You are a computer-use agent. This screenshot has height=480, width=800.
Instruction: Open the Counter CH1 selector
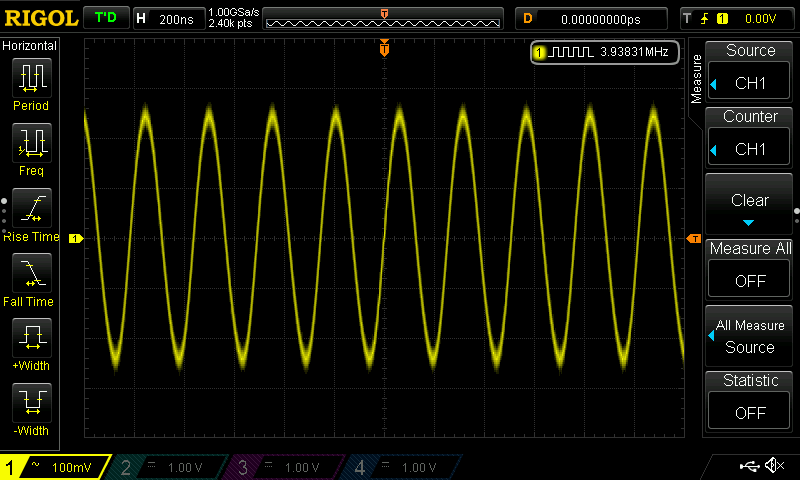(x=750, y=134)
